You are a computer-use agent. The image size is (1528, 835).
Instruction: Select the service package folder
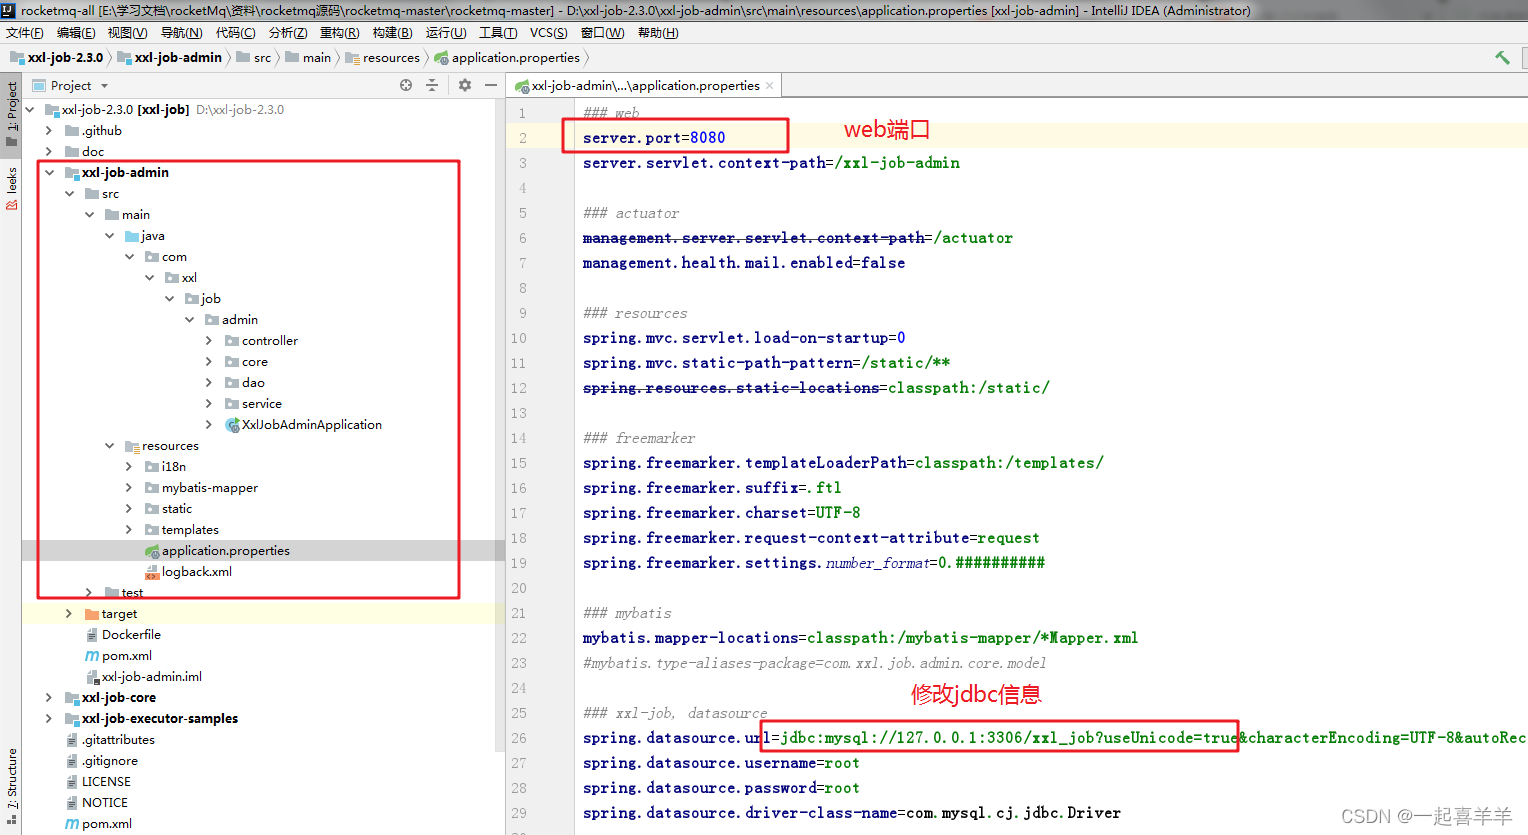(x=254, y=404)
